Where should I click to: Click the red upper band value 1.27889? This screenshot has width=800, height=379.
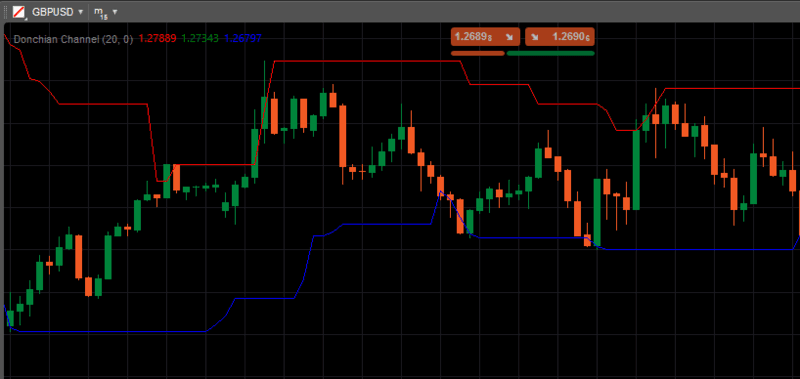point(158,39)
